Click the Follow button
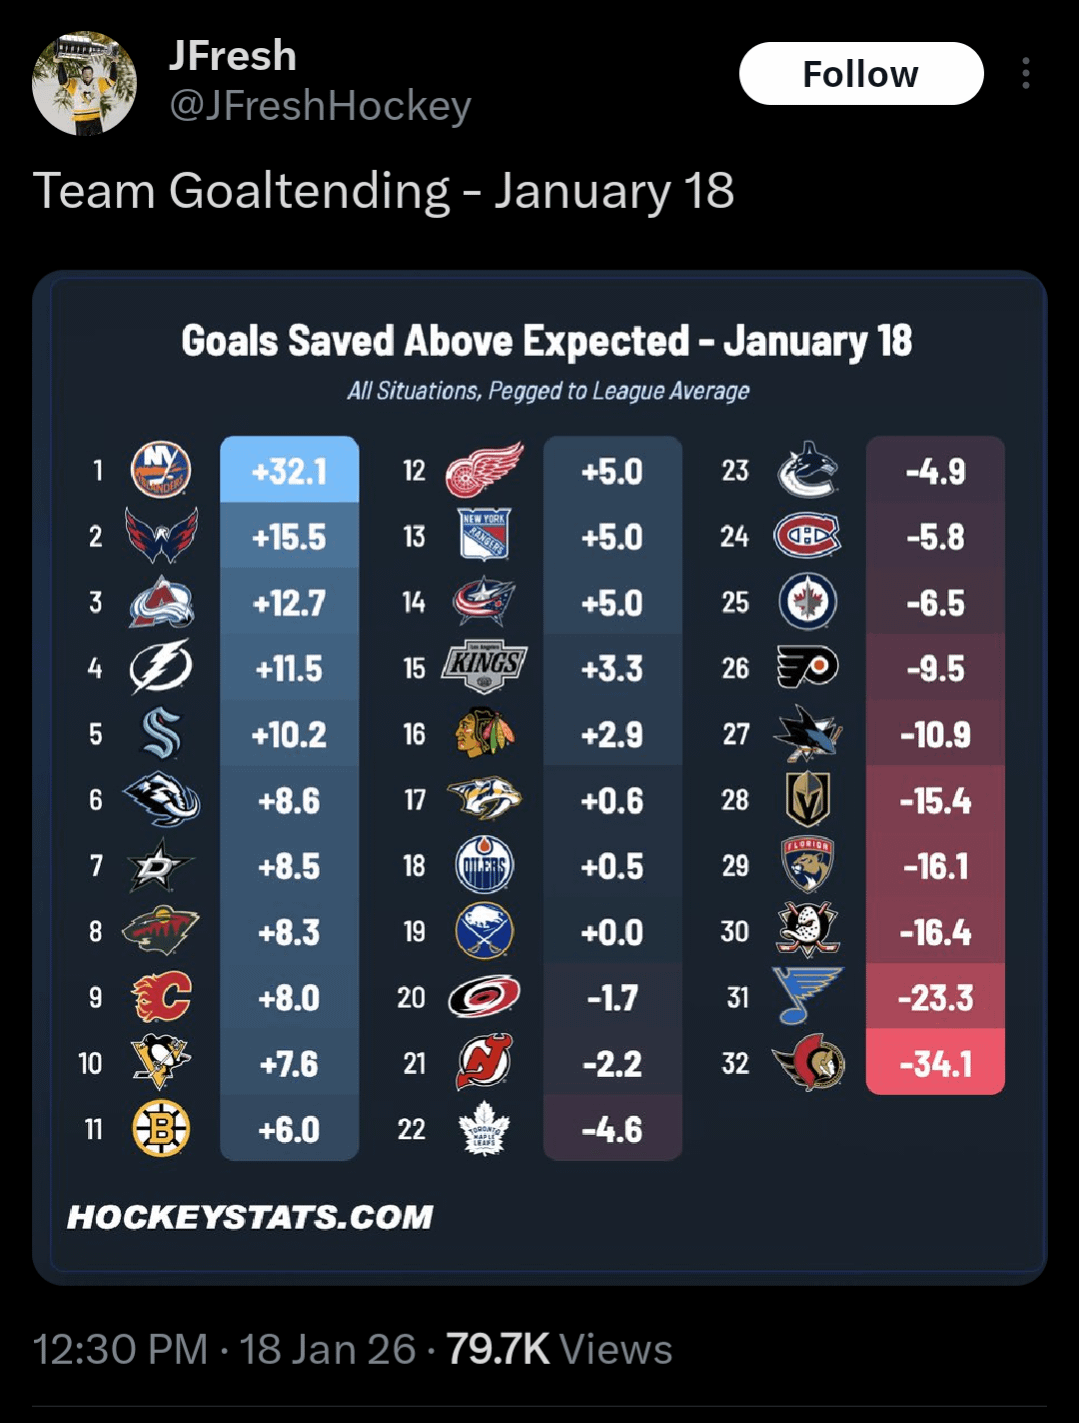1079x1423 pixels. tap(860, 74)
